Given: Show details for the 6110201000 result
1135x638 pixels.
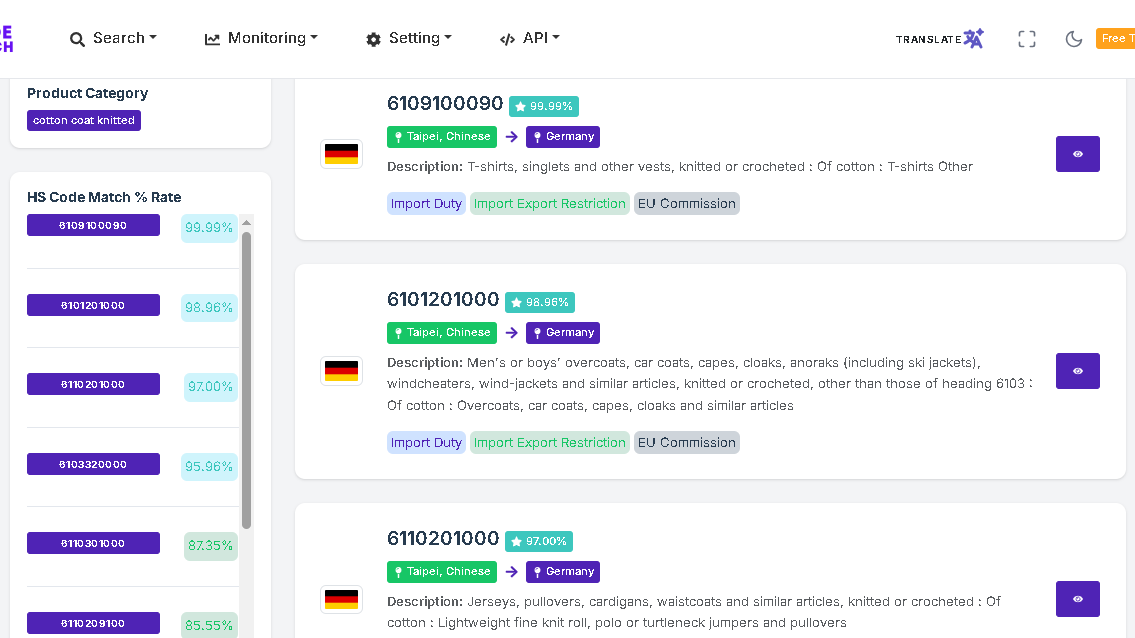Looking at the screenshot, I should pos(1077,599).
